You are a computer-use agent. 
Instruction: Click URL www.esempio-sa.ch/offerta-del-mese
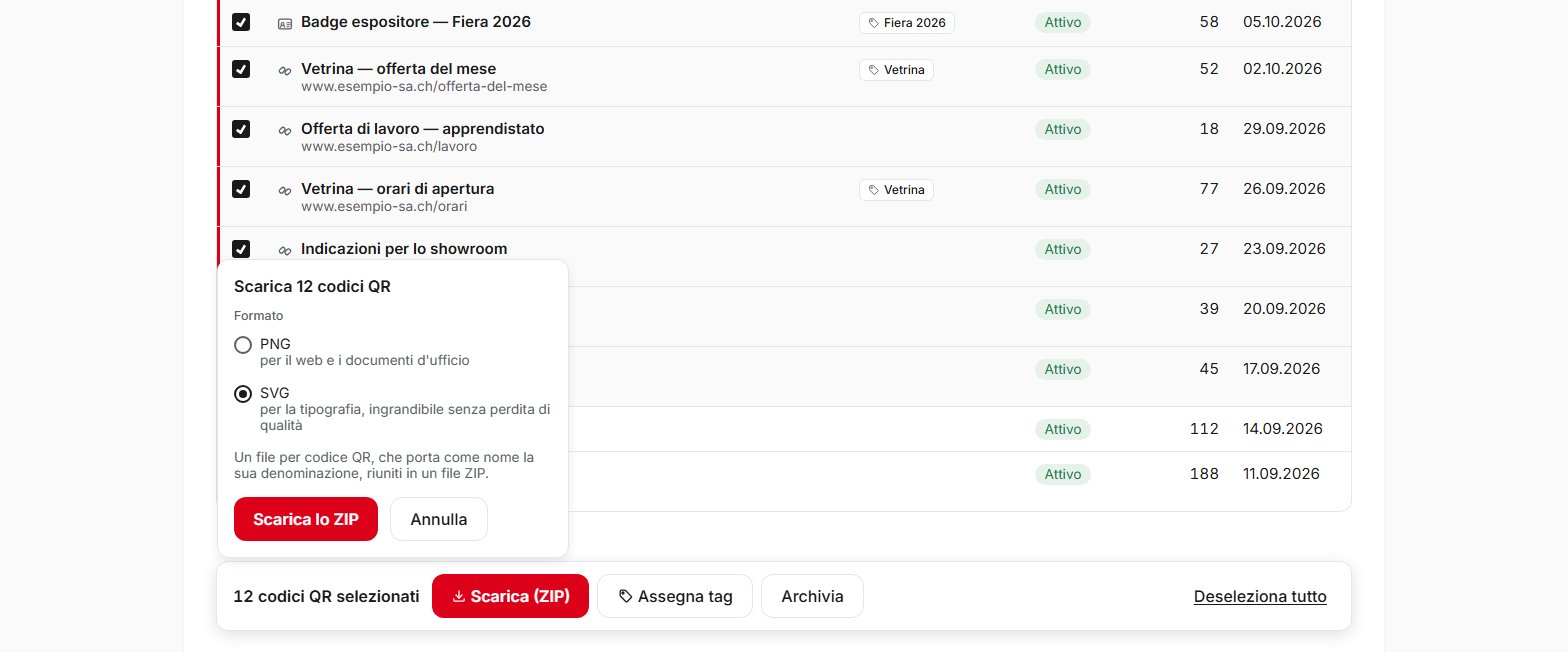click(424, 87)
